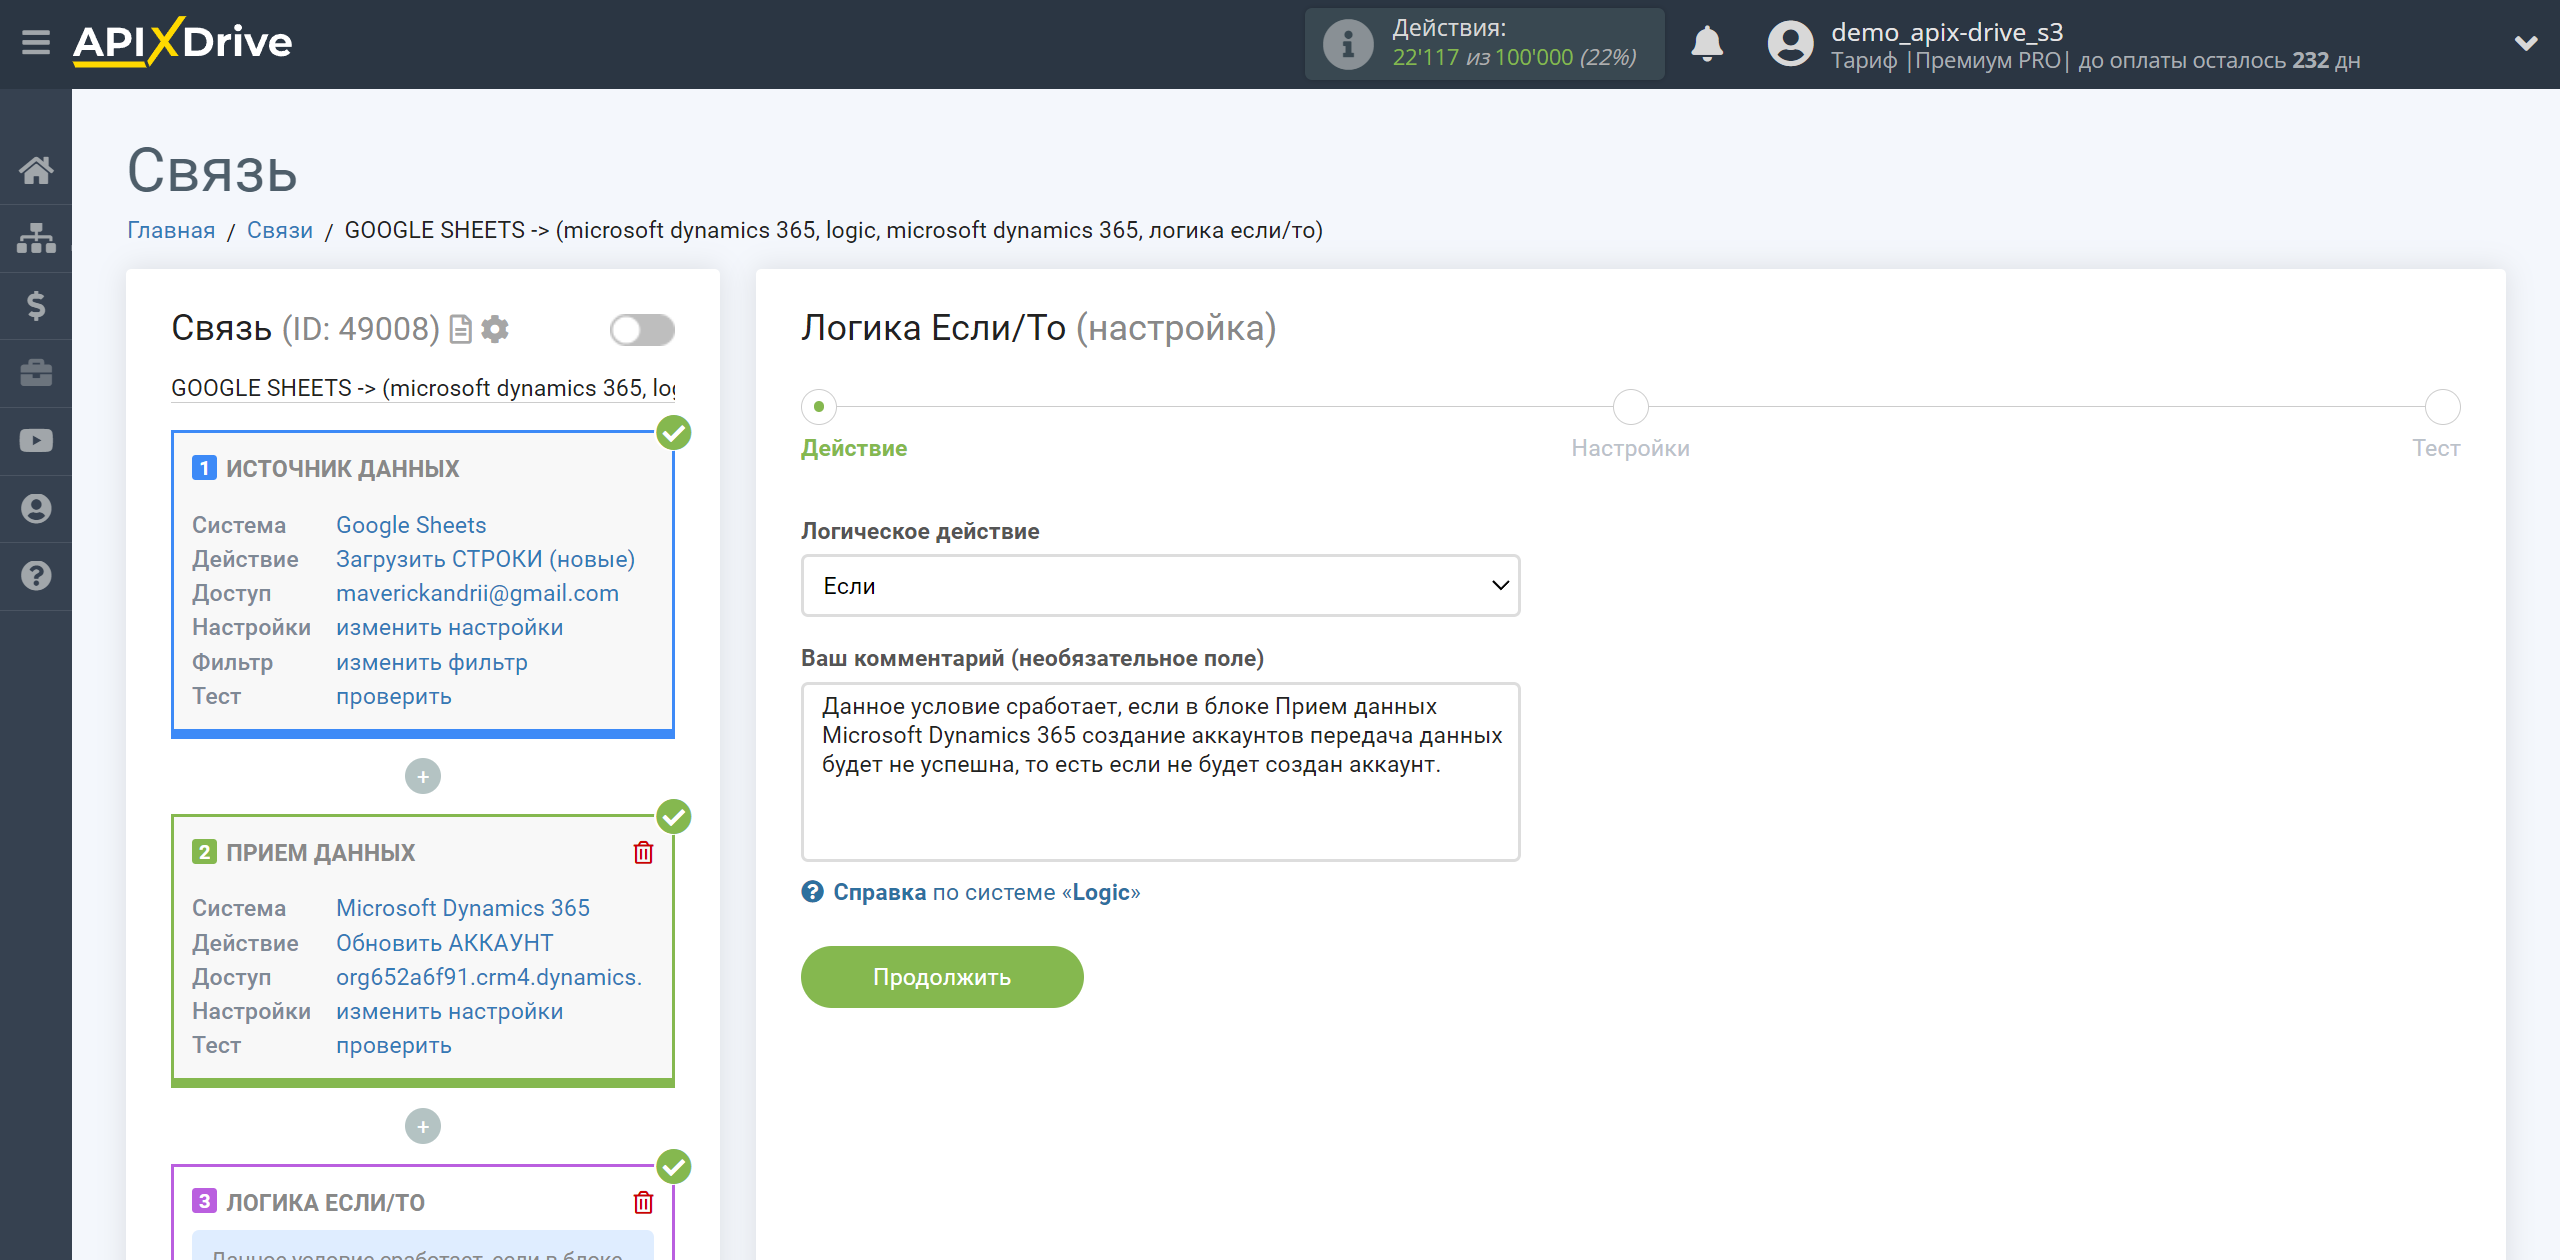Click the user avatar icon
This screenshot has width=2560, height=1260.
coord(1790,44)
